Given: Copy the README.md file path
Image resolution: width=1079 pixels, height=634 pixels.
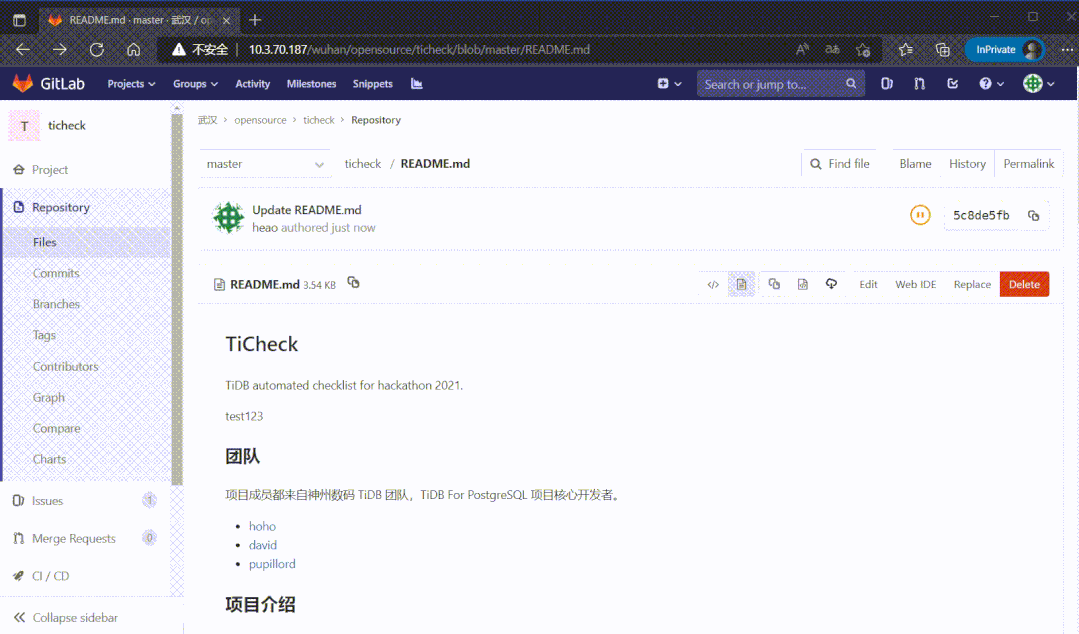Looking at the screenshot, I should (x=353, y=283).
